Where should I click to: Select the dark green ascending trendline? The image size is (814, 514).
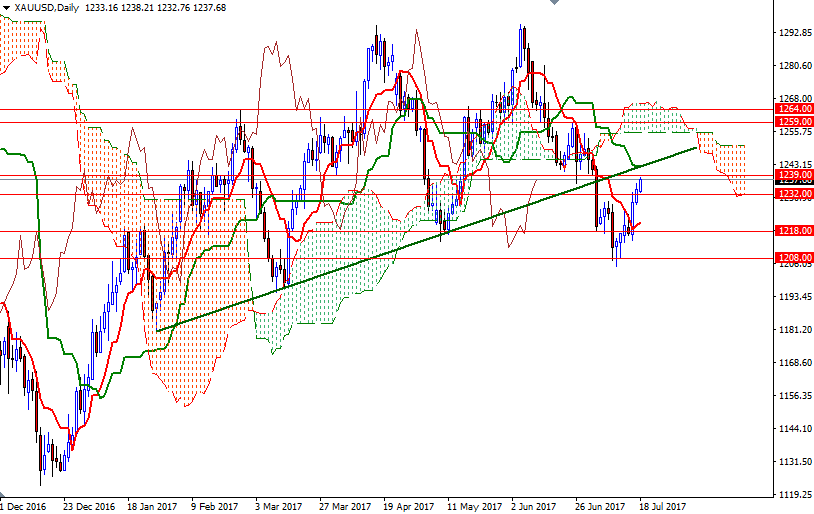(400, 250)
